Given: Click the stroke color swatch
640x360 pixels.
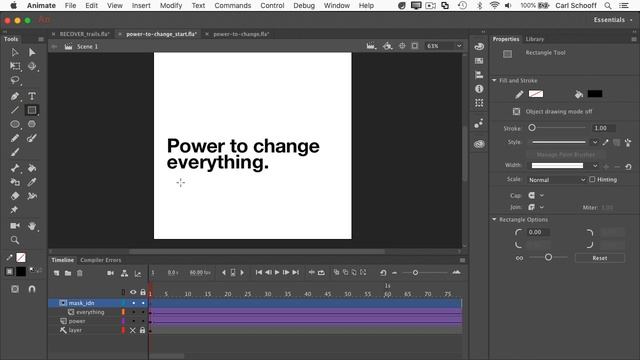Looking at the screenshot, I should (536, 94).
